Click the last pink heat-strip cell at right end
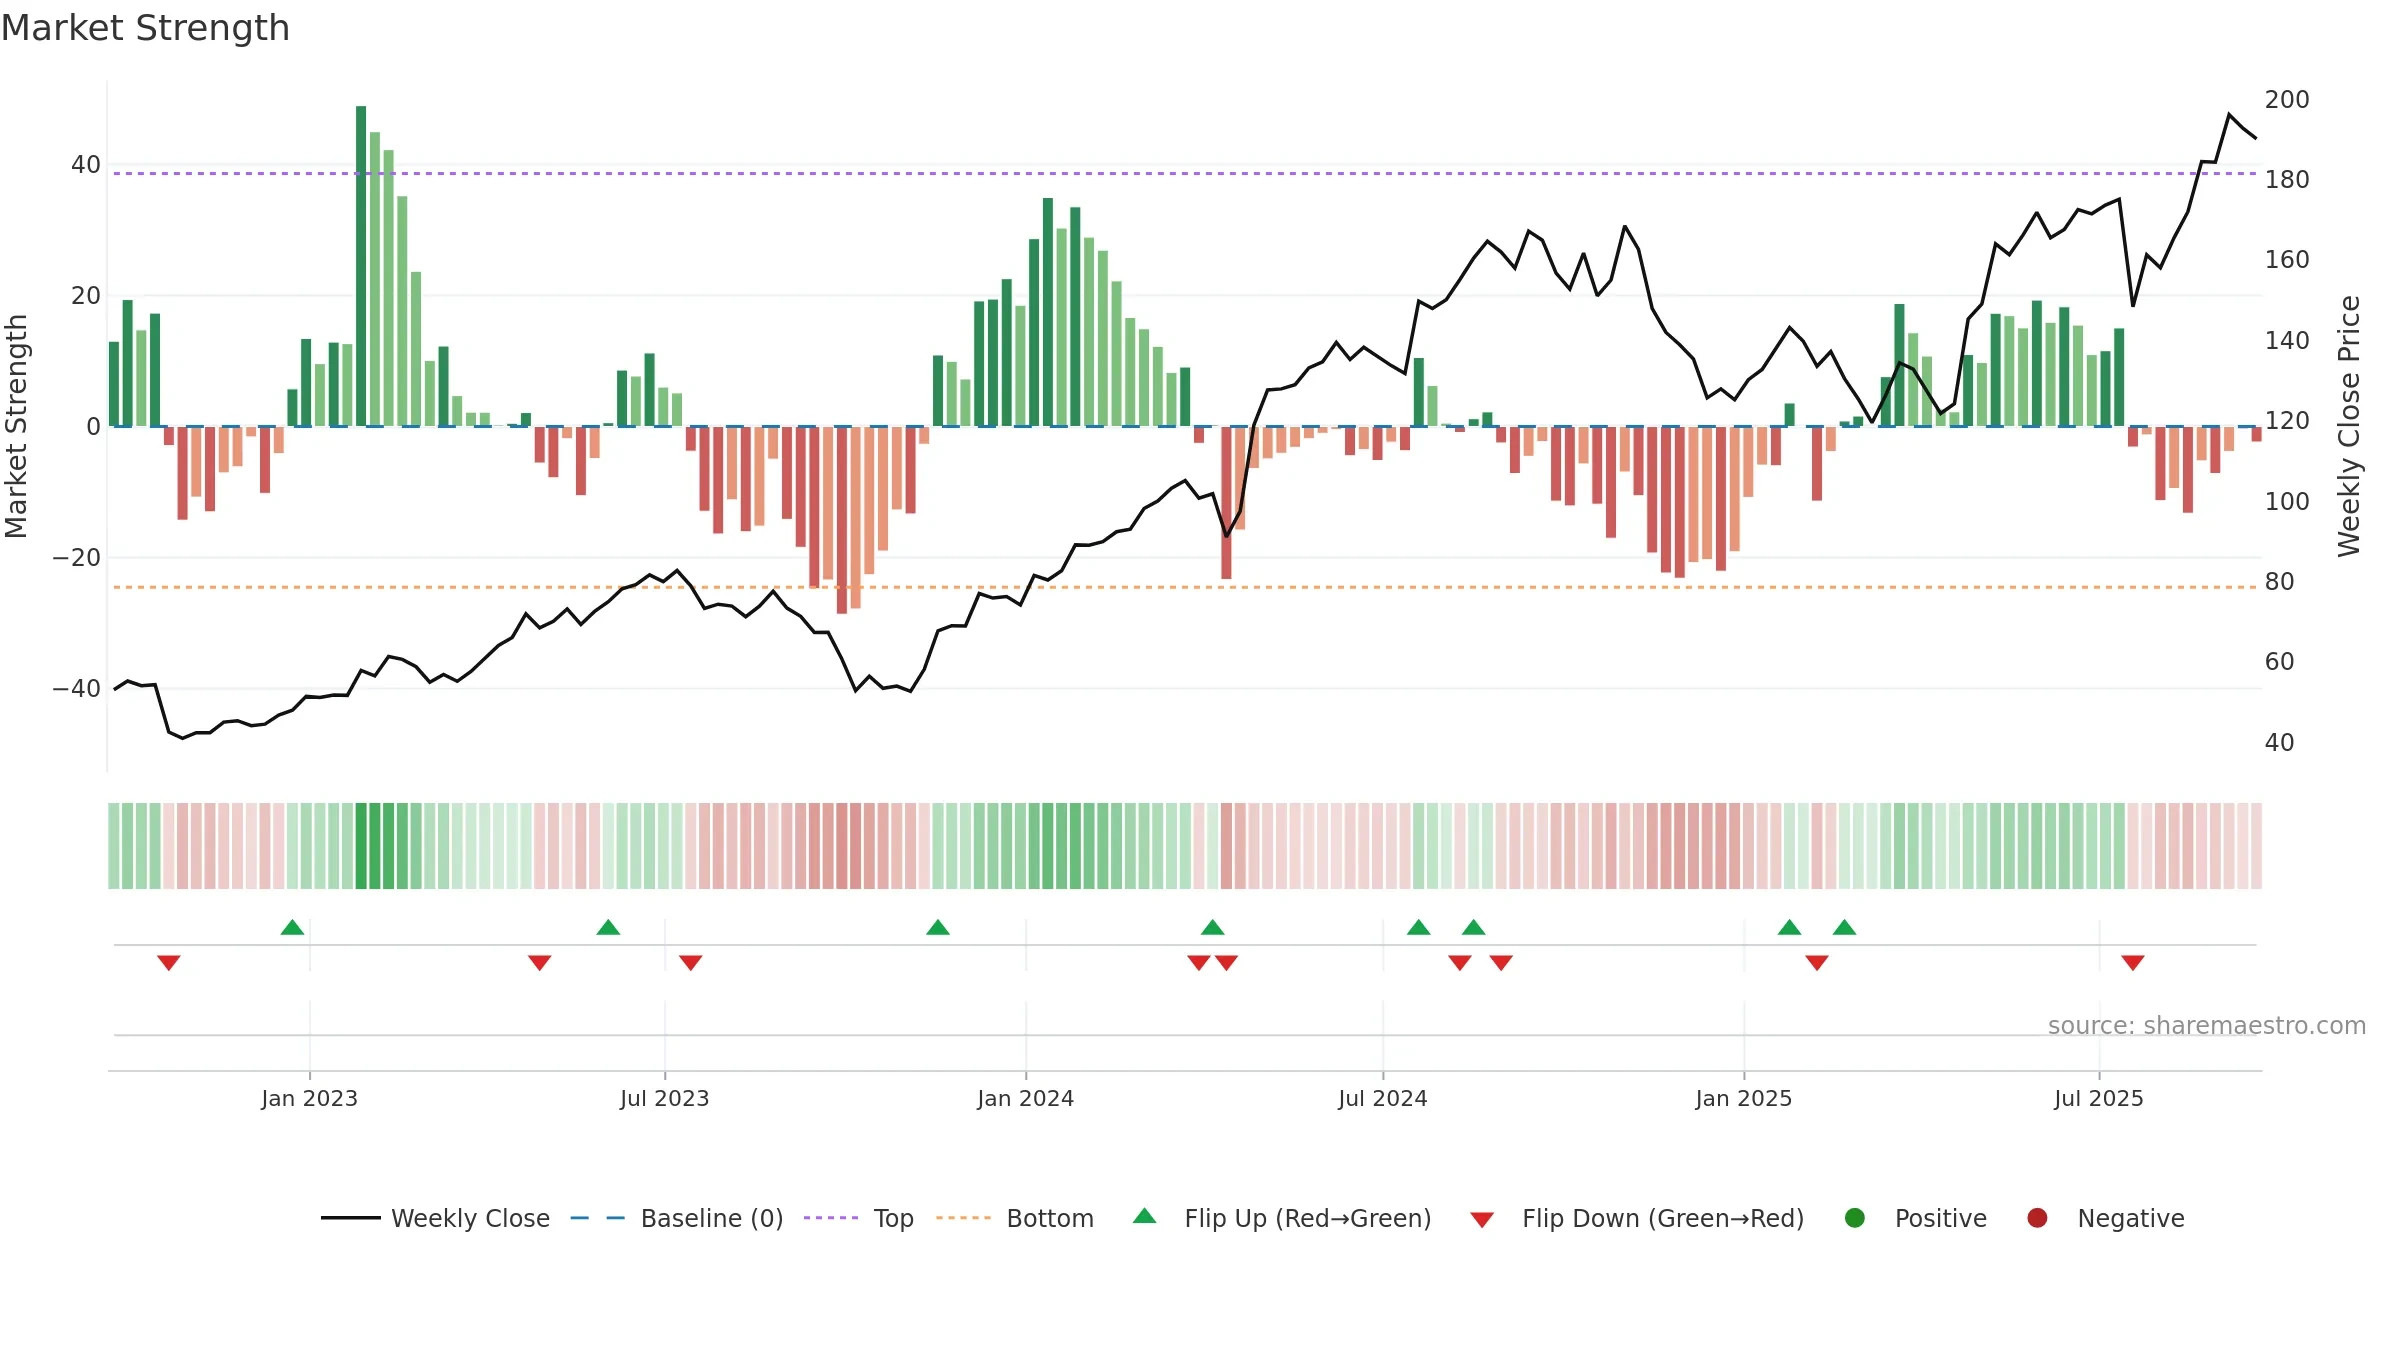The image size is (2400, 1350). (x=2256, y=845)
